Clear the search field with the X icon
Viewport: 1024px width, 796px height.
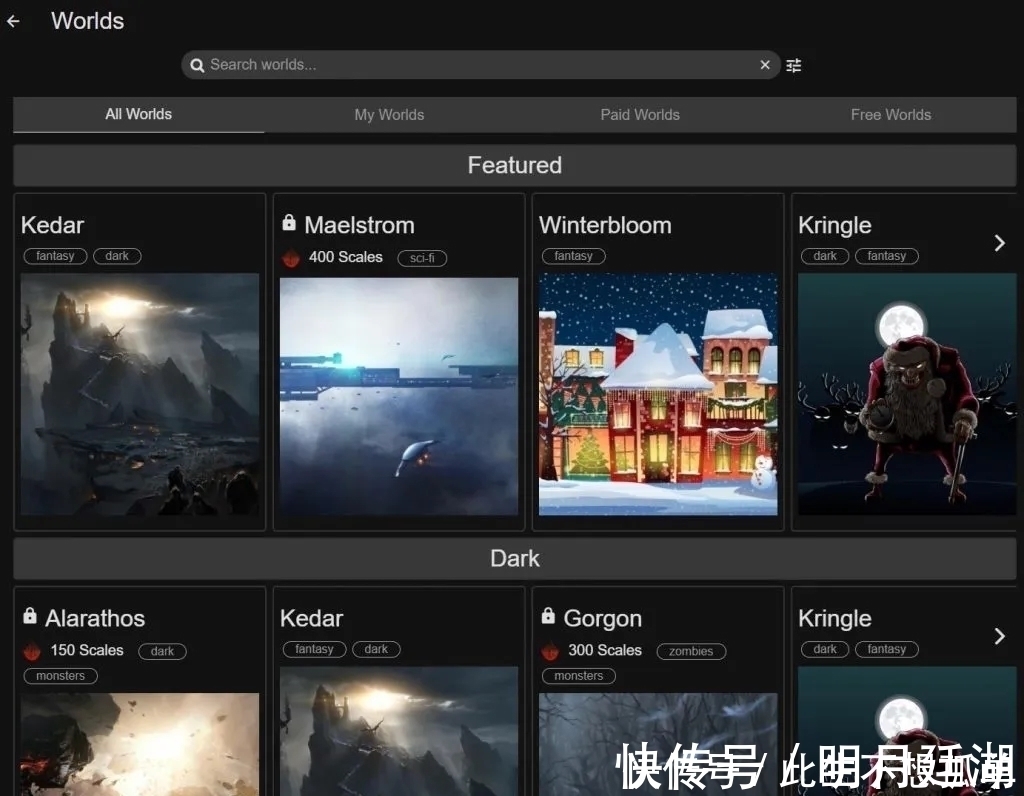click(x=765, y=65)
